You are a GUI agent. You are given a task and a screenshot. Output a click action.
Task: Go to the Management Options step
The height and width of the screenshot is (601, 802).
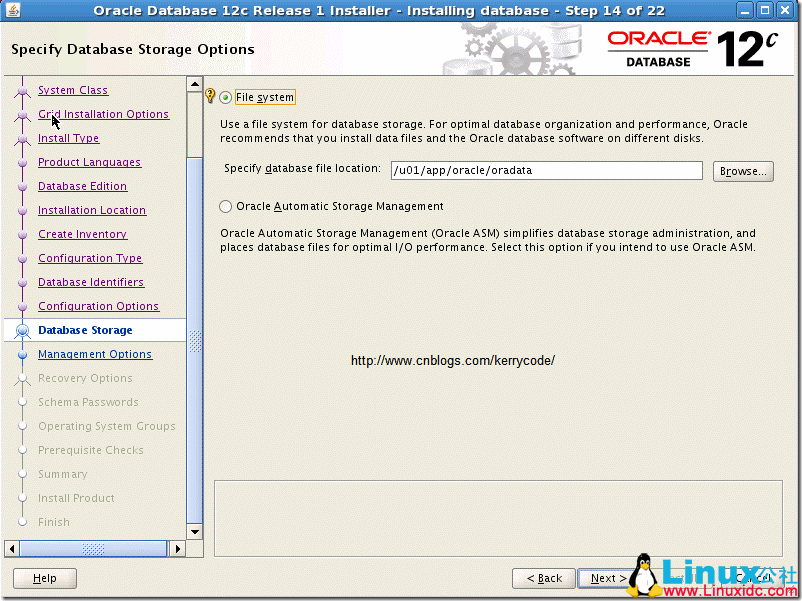click(95, 354)
